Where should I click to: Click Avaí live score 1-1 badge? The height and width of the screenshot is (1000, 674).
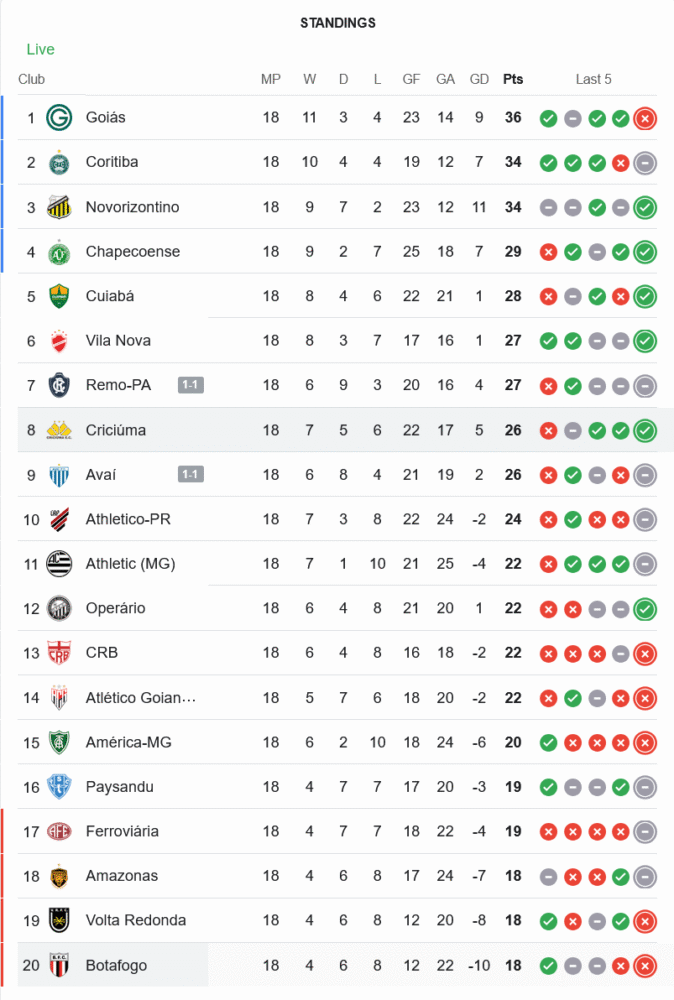191,474
